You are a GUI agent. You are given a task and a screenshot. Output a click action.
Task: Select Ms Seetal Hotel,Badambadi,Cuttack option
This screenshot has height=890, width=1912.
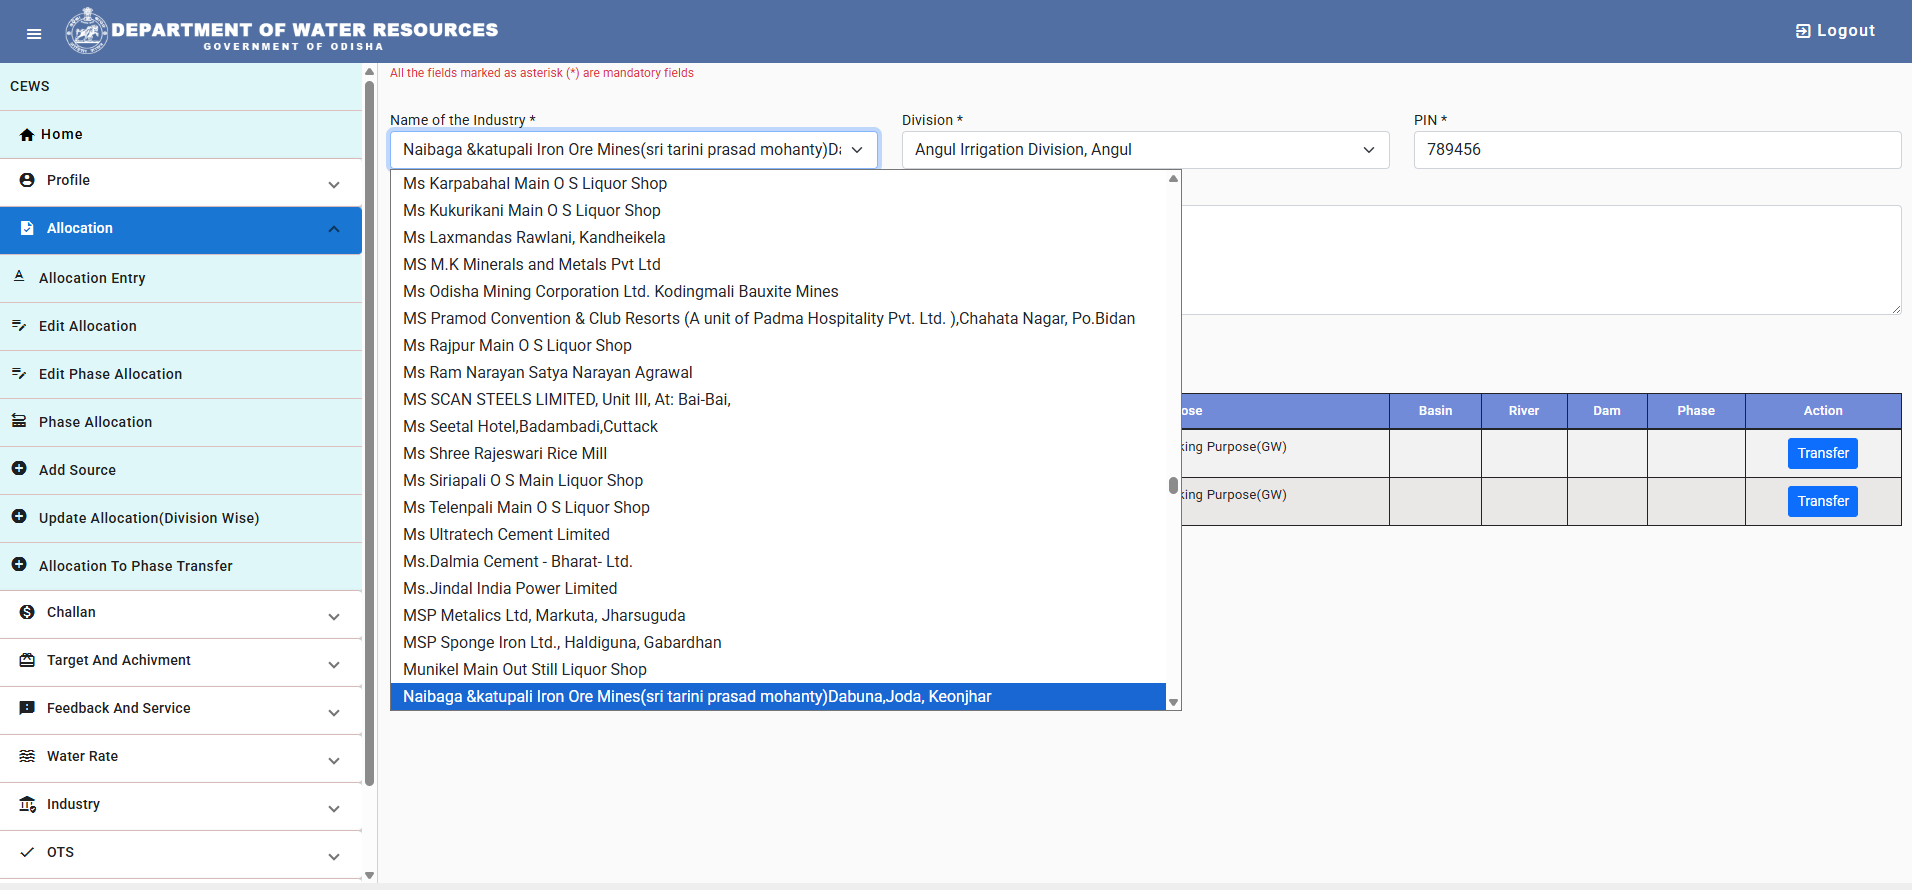coord(778,427)
